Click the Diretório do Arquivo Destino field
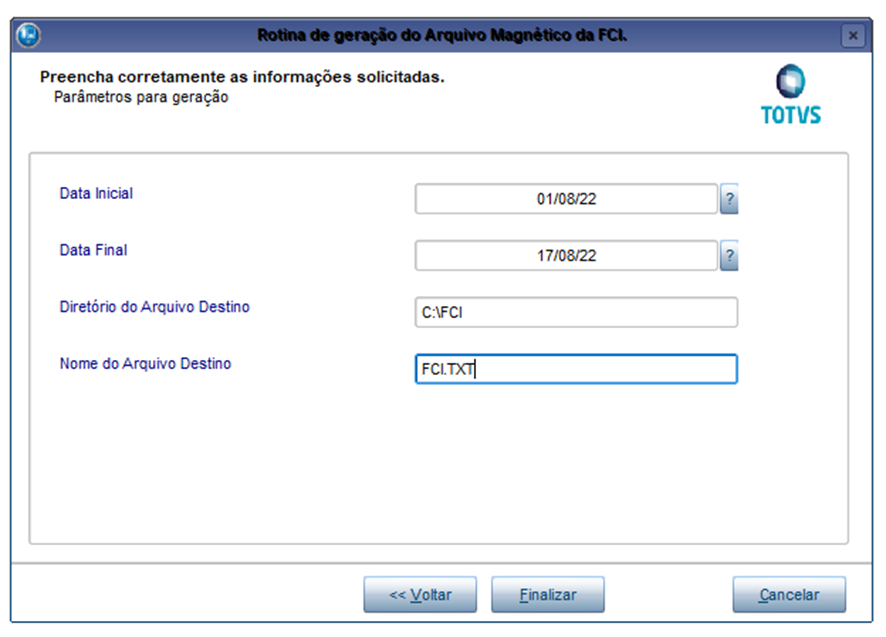 coord(576,312)
